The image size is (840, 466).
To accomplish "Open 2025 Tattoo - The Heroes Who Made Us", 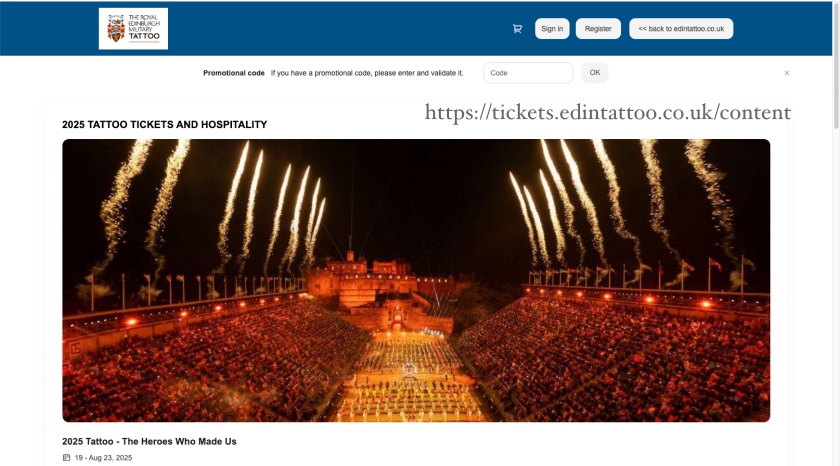I will (x=149, y=441).
